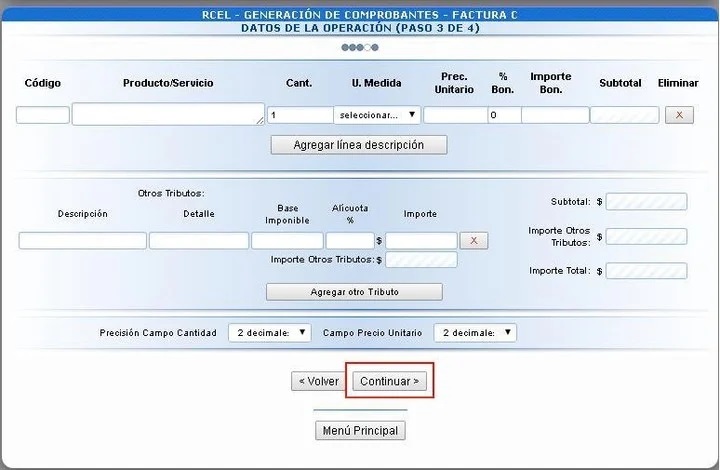Screen dimensions: 720x470
Task: Click into the Producto/Servicio text area
Action: coord(168,114)
